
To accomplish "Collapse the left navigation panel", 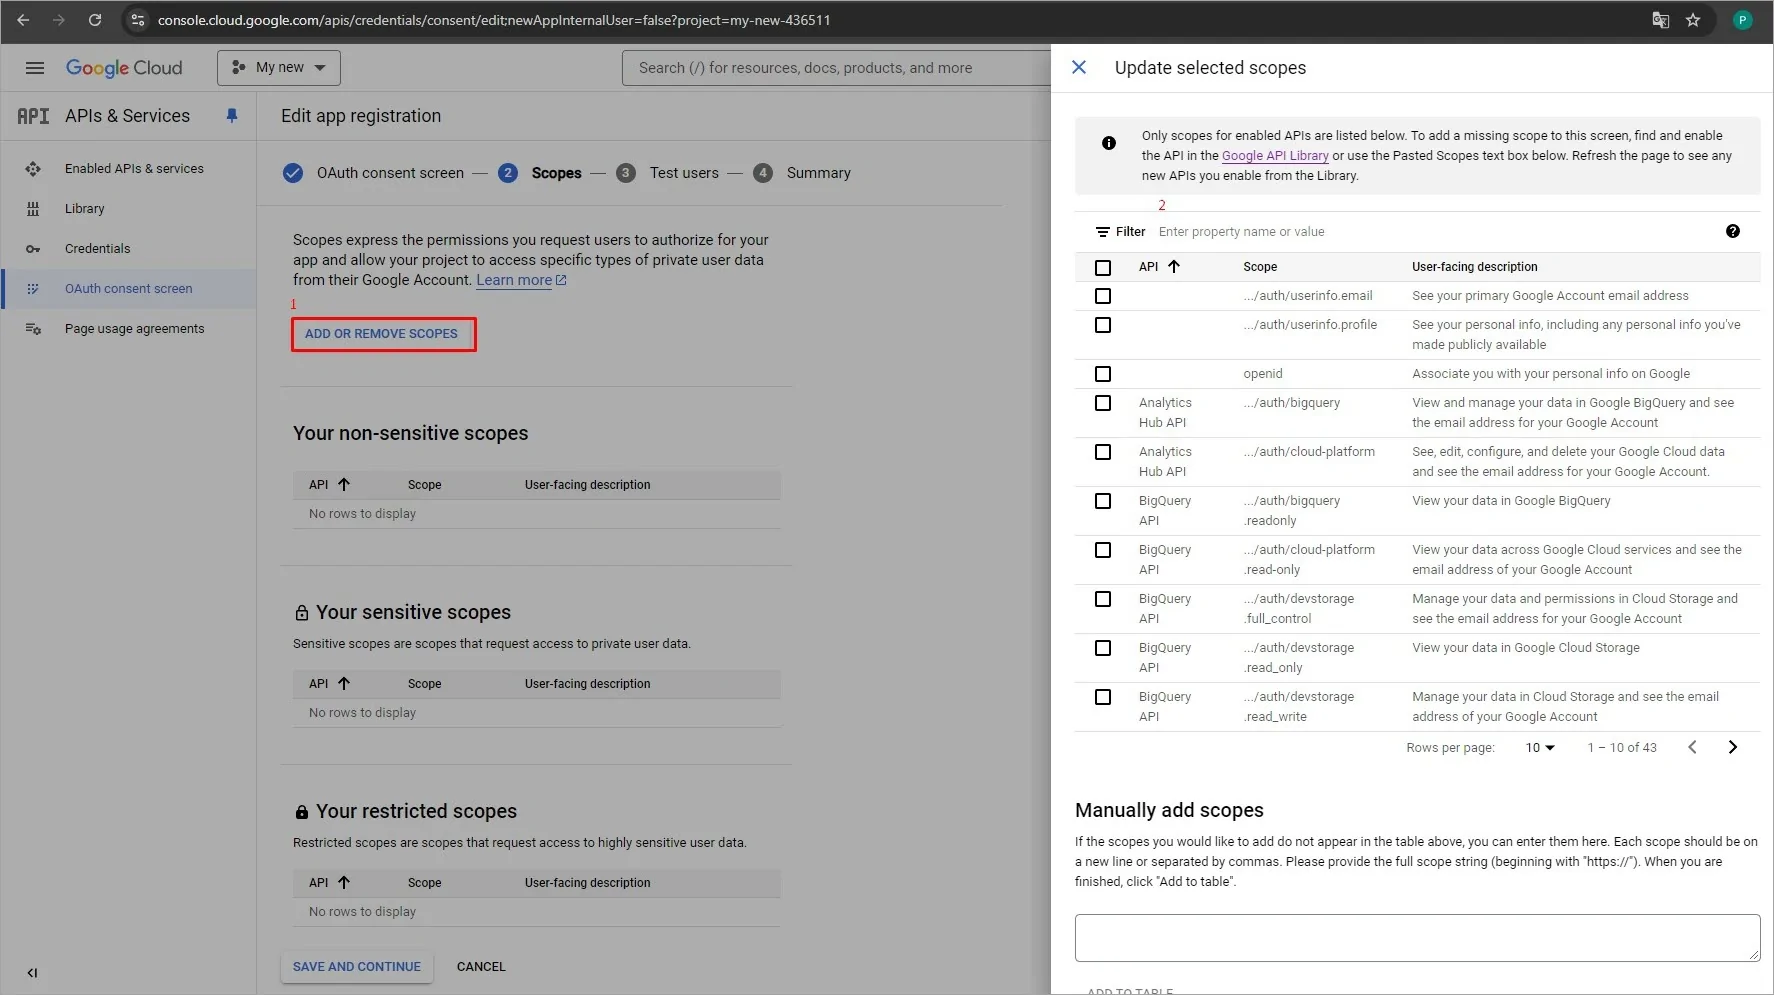I will pos(32,972).
